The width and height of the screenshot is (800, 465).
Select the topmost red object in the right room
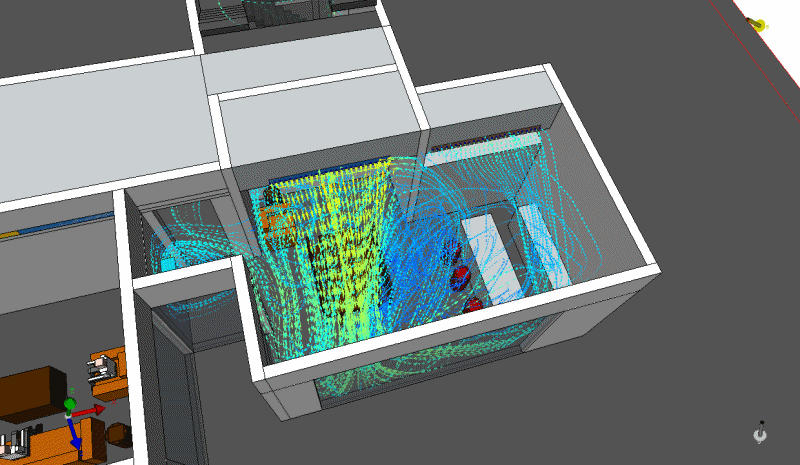pyautogui.click(x=454, y=251)
